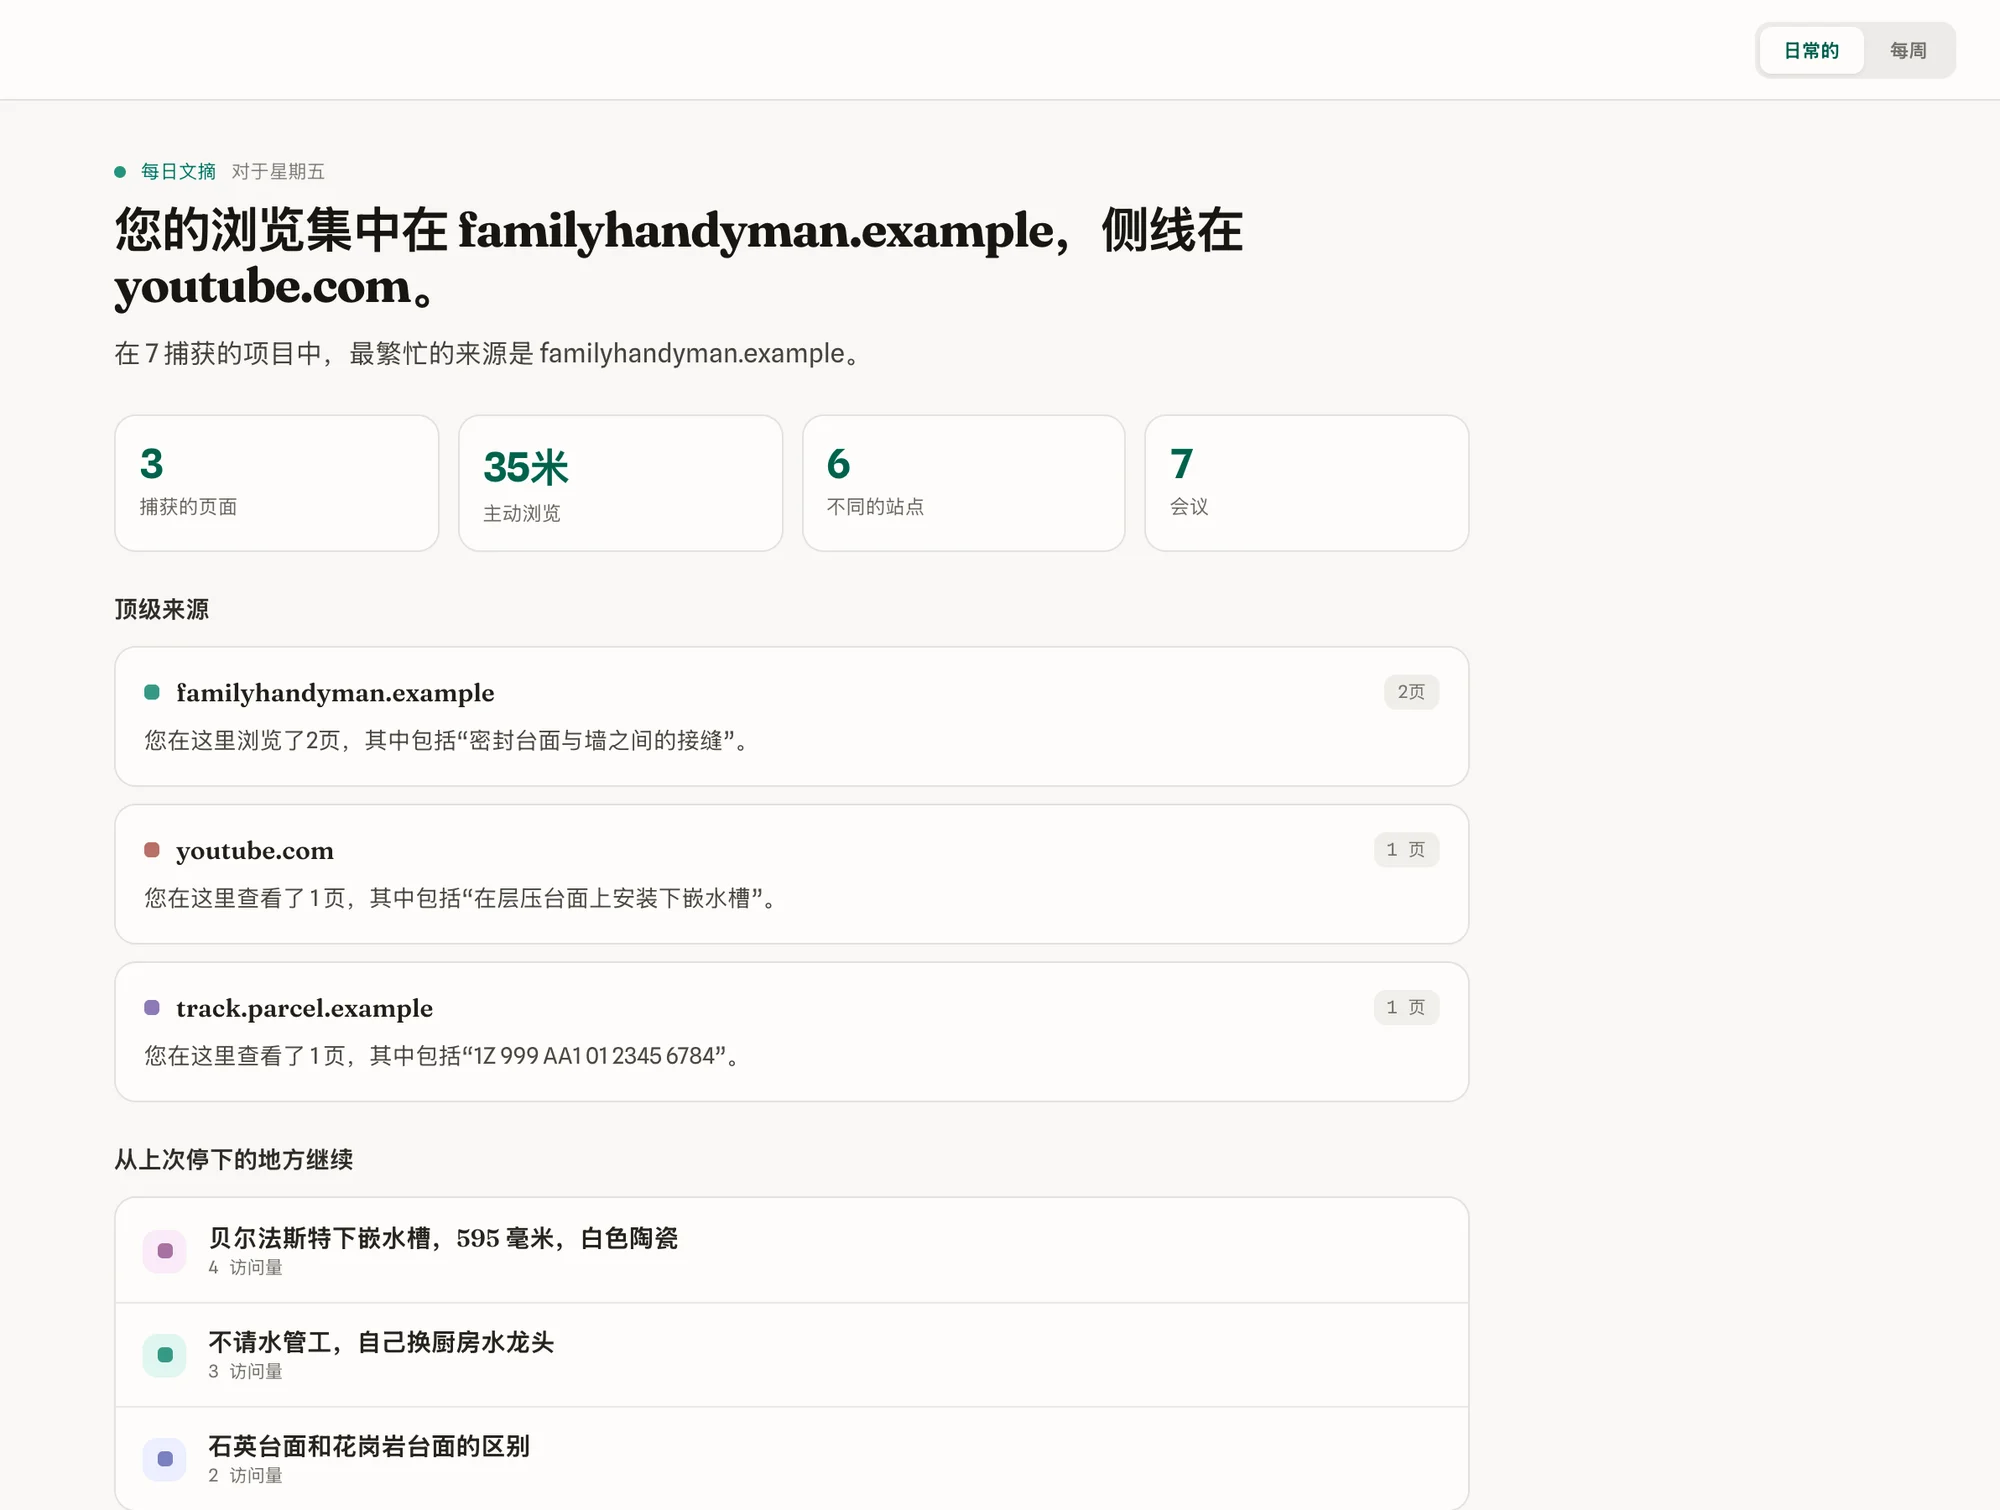Open the 捕获的页面 stat card

pyautogui.click(x=277, y=483)
